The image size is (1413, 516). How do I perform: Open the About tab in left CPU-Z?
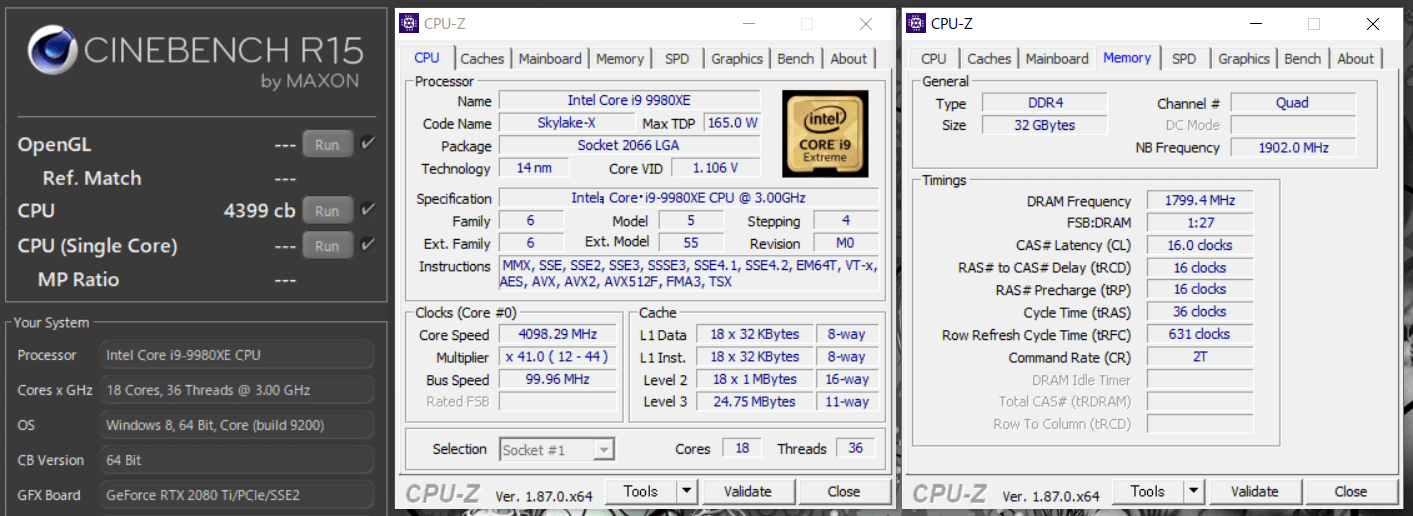(x=849, y=59)
